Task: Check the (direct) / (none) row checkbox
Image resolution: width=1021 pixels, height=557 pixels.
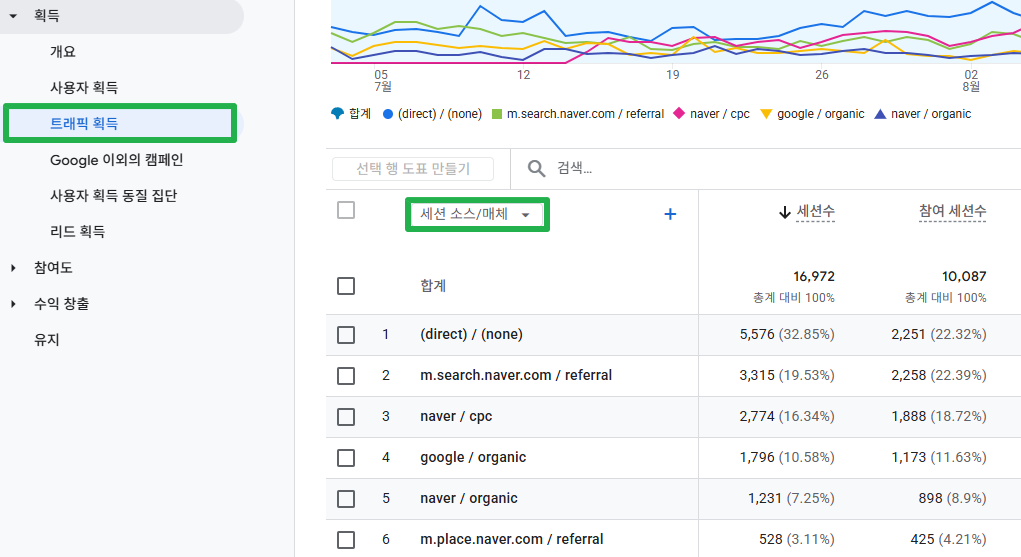Action: [346, 335]
